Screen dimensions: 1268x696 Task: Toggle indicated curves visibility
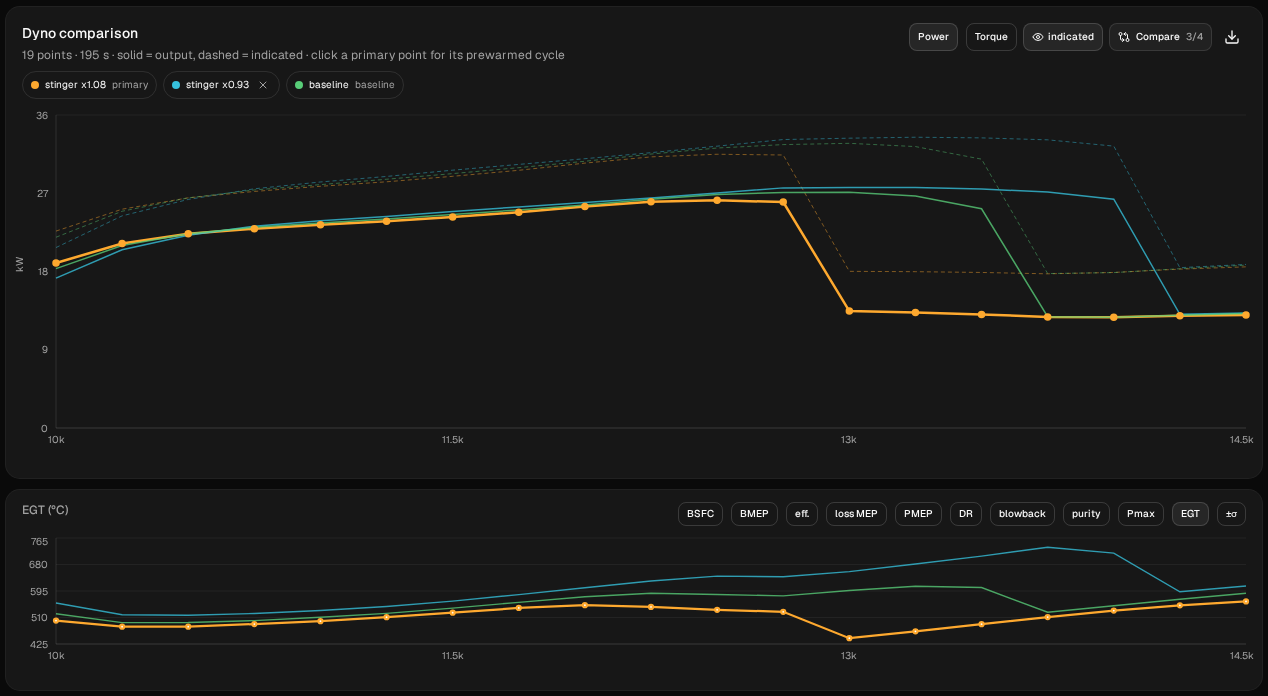(x=1063, y=37)
